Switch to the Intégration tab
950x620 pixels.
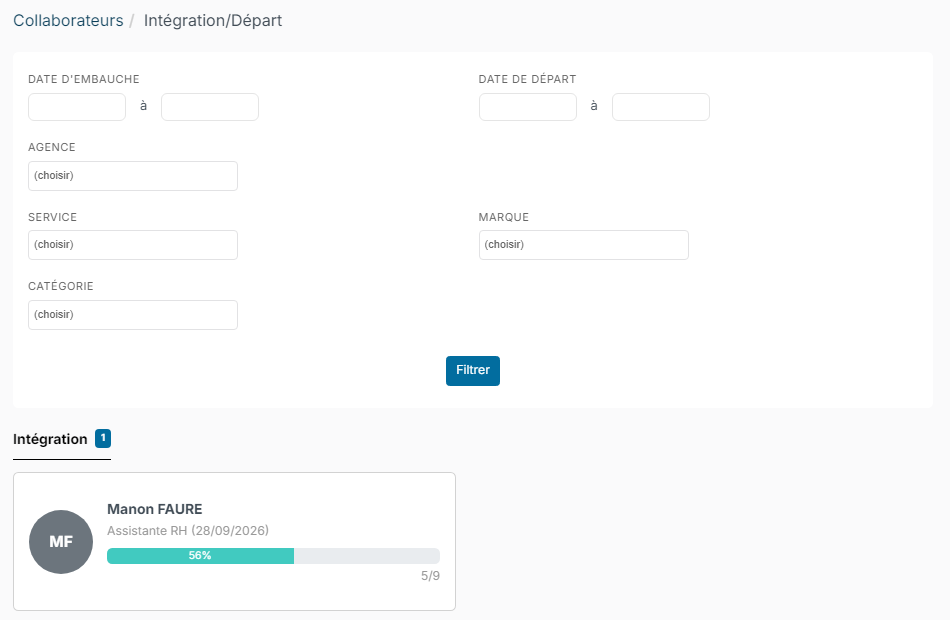62,439
